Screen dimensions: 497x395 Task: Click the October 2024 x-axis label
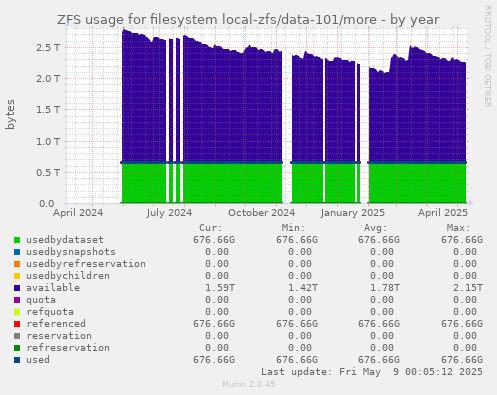click(x=261, y=213)
